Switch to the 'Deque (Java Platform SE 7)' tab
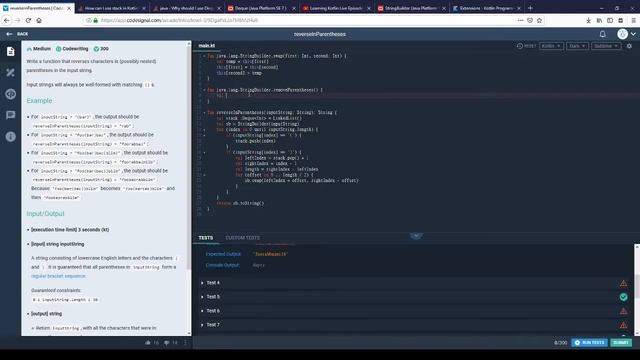Screen dimensions: 640x360 coord(262,8)
